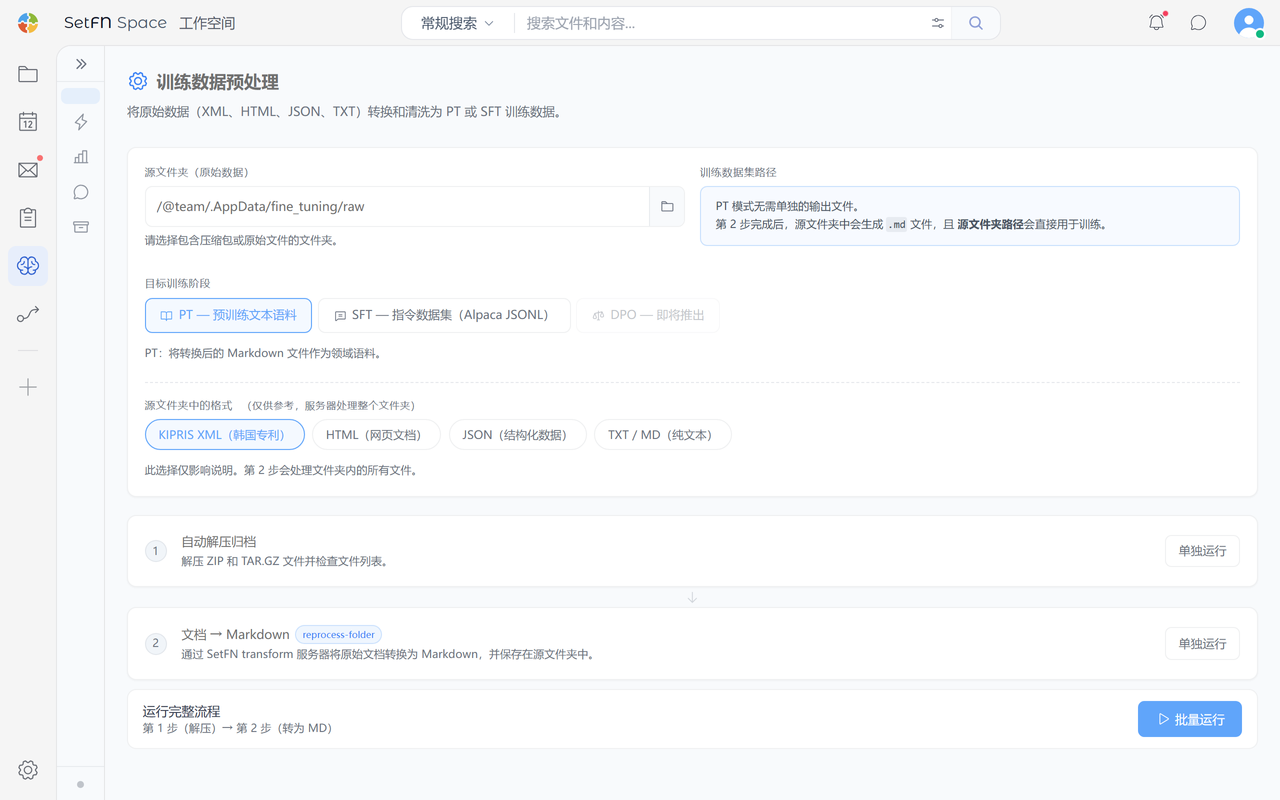The image size is (1280, 800).
Task: Select PT — 预训练文本语料 stage
Action: click(x=228, y=315)
